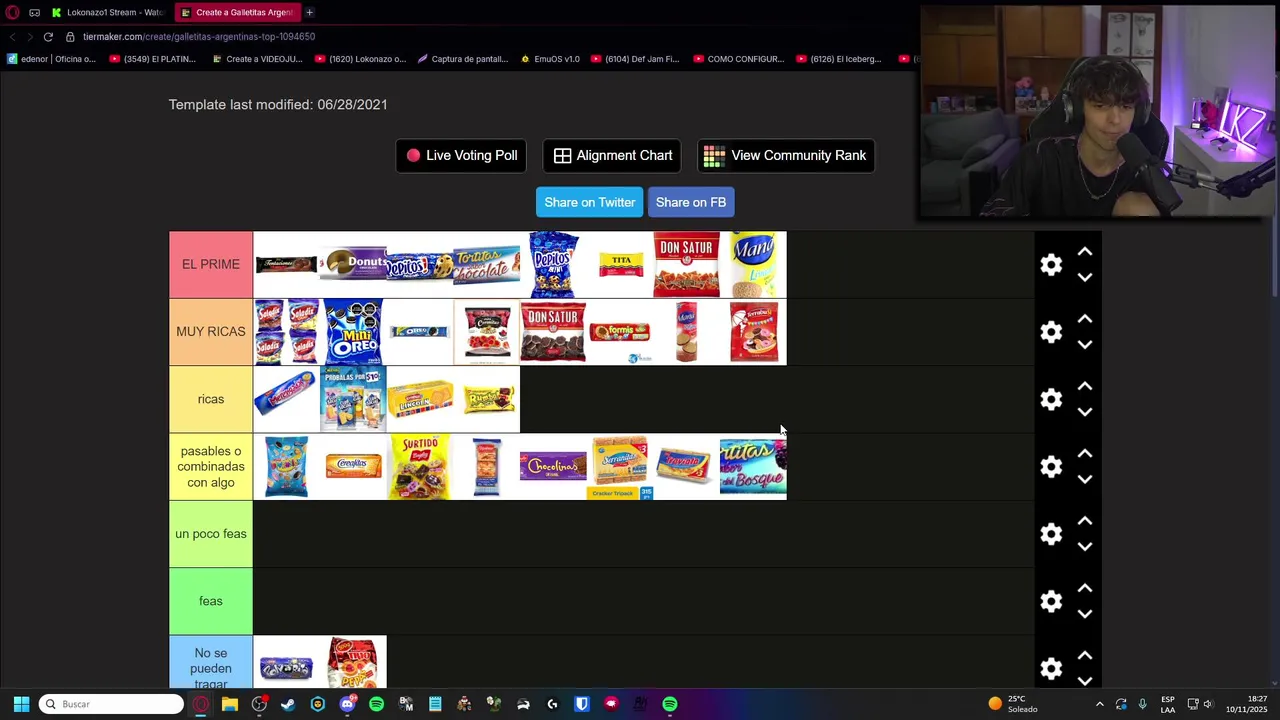Open the Alignment Chart
The height and width of the screenshot is (720, 1280).
pos(612,155)
